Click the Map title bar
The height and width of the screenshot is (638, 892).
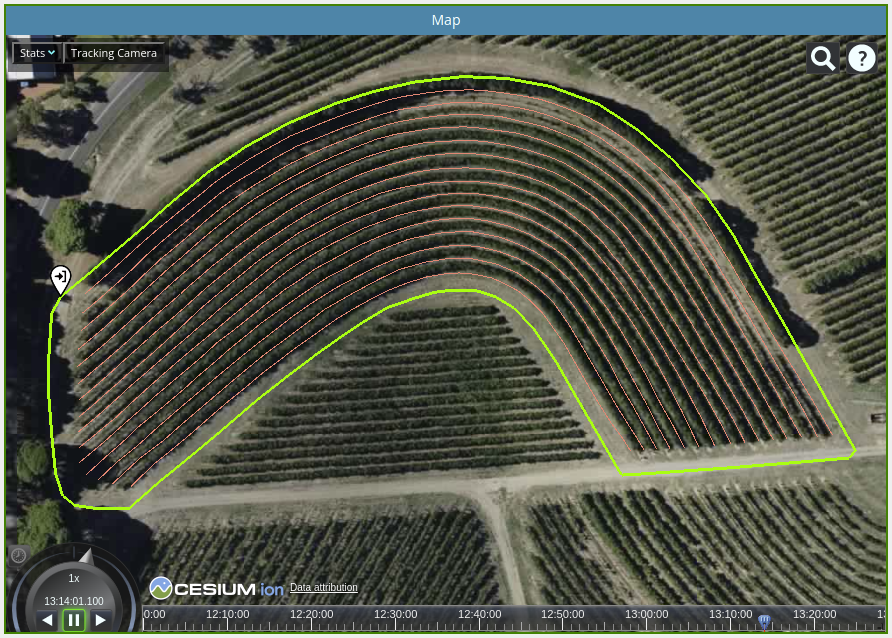(446, 20)
